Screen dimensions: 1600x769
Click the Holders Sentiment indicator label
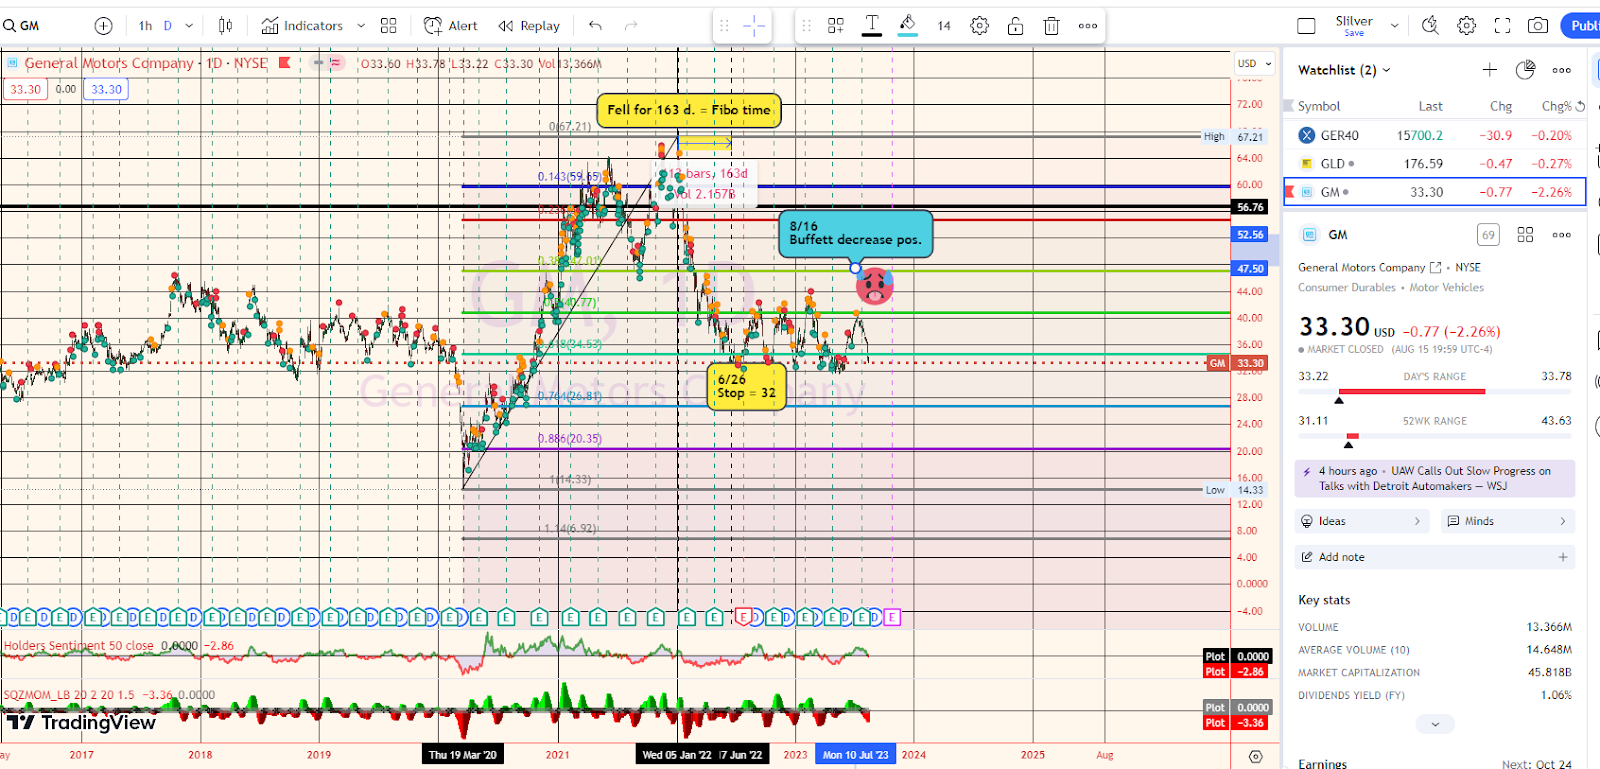79,646
